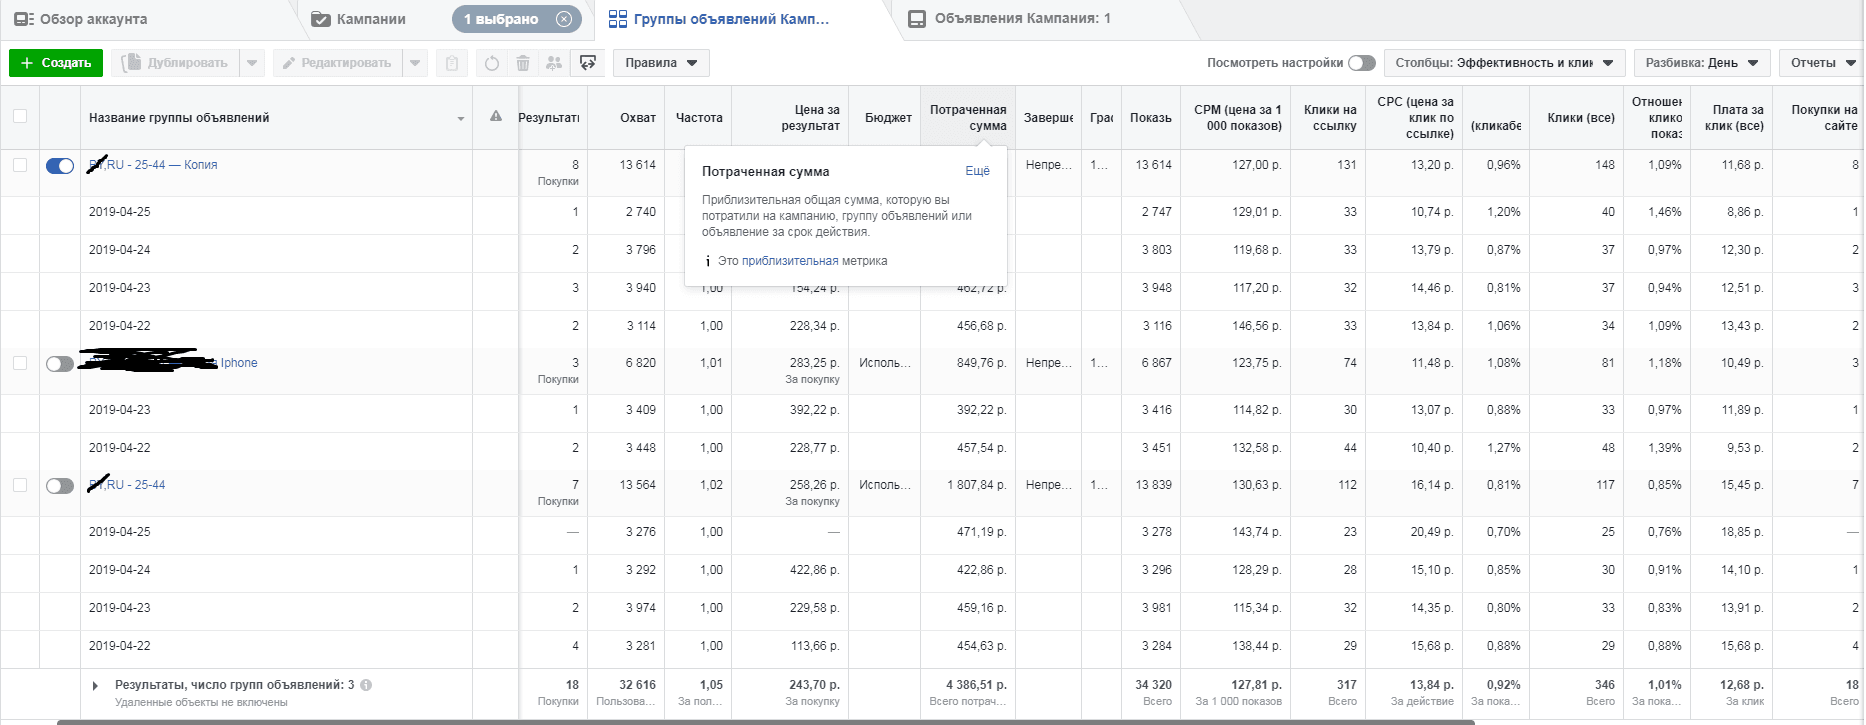The height and width of the screenshot is (725, 1866).
Task: Sort by Цена за результат column header
Action: [x=789, y=118]
